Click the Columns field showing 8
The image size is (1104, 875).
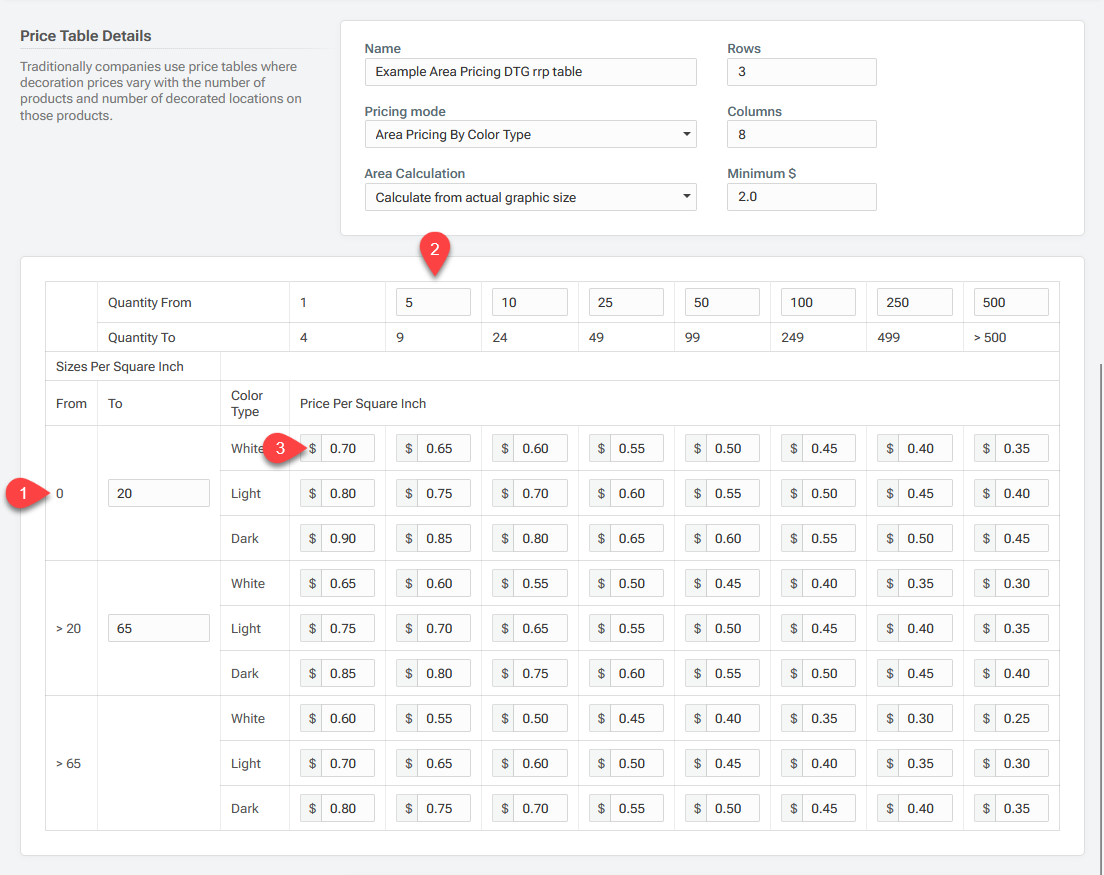(801, 134)
